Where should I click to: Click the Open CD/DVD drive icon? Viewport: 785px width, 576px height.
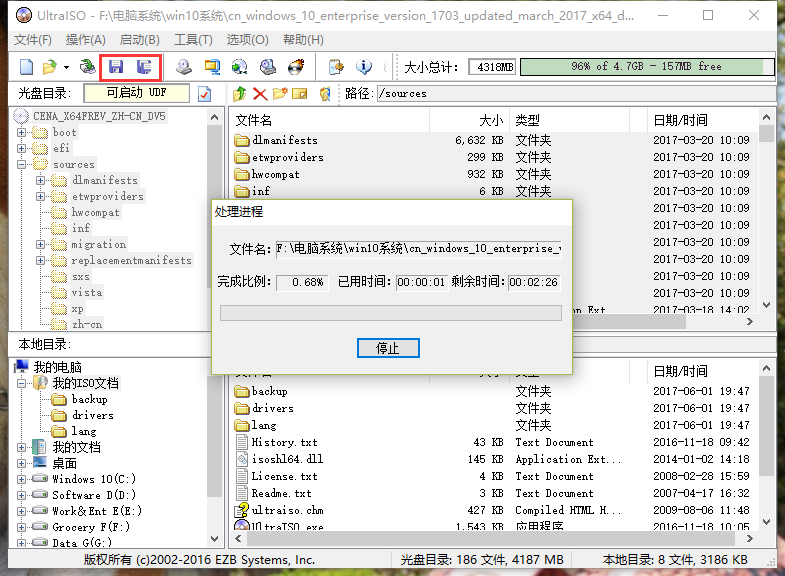click(x=88, y=67)
